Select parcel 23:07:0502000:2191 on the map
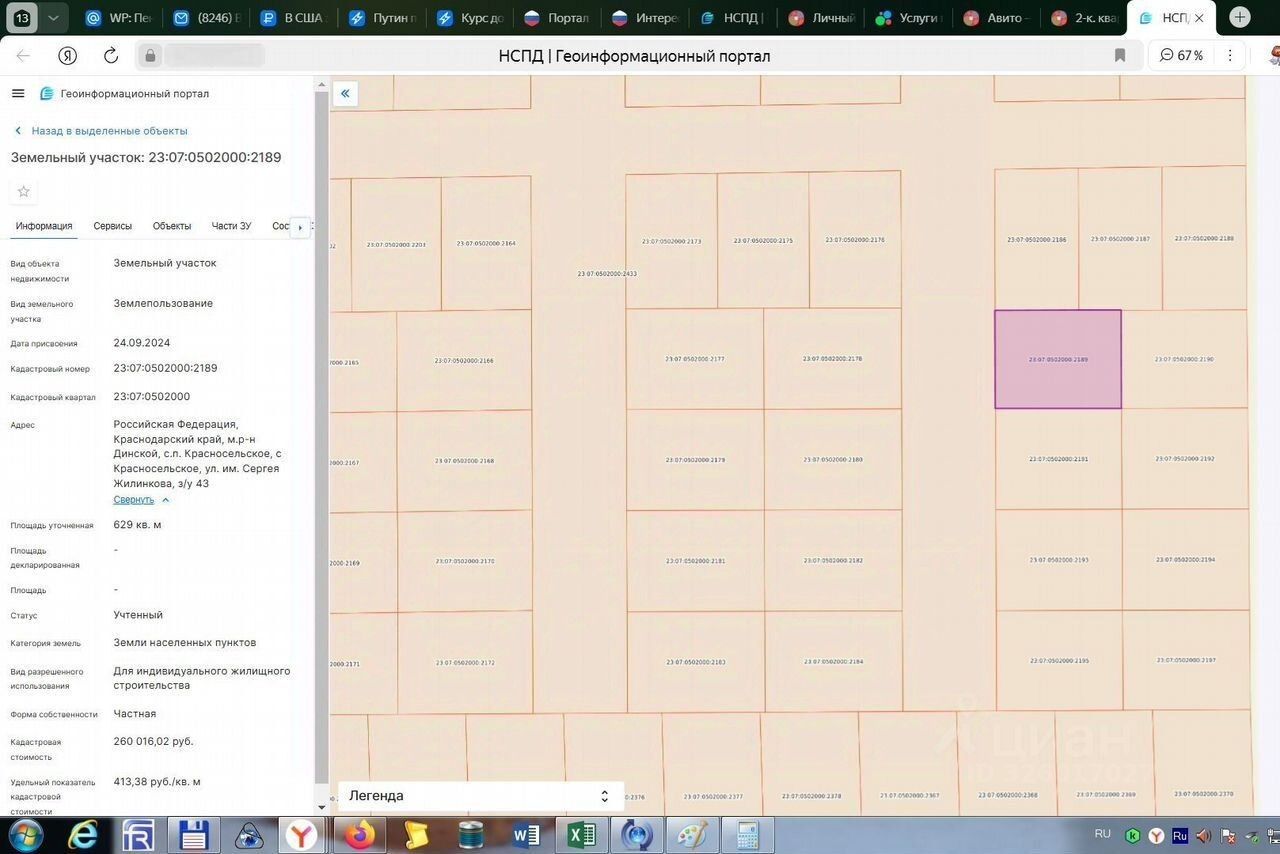The height and width of the screenshot is (854, 1280). (1059, 459)
